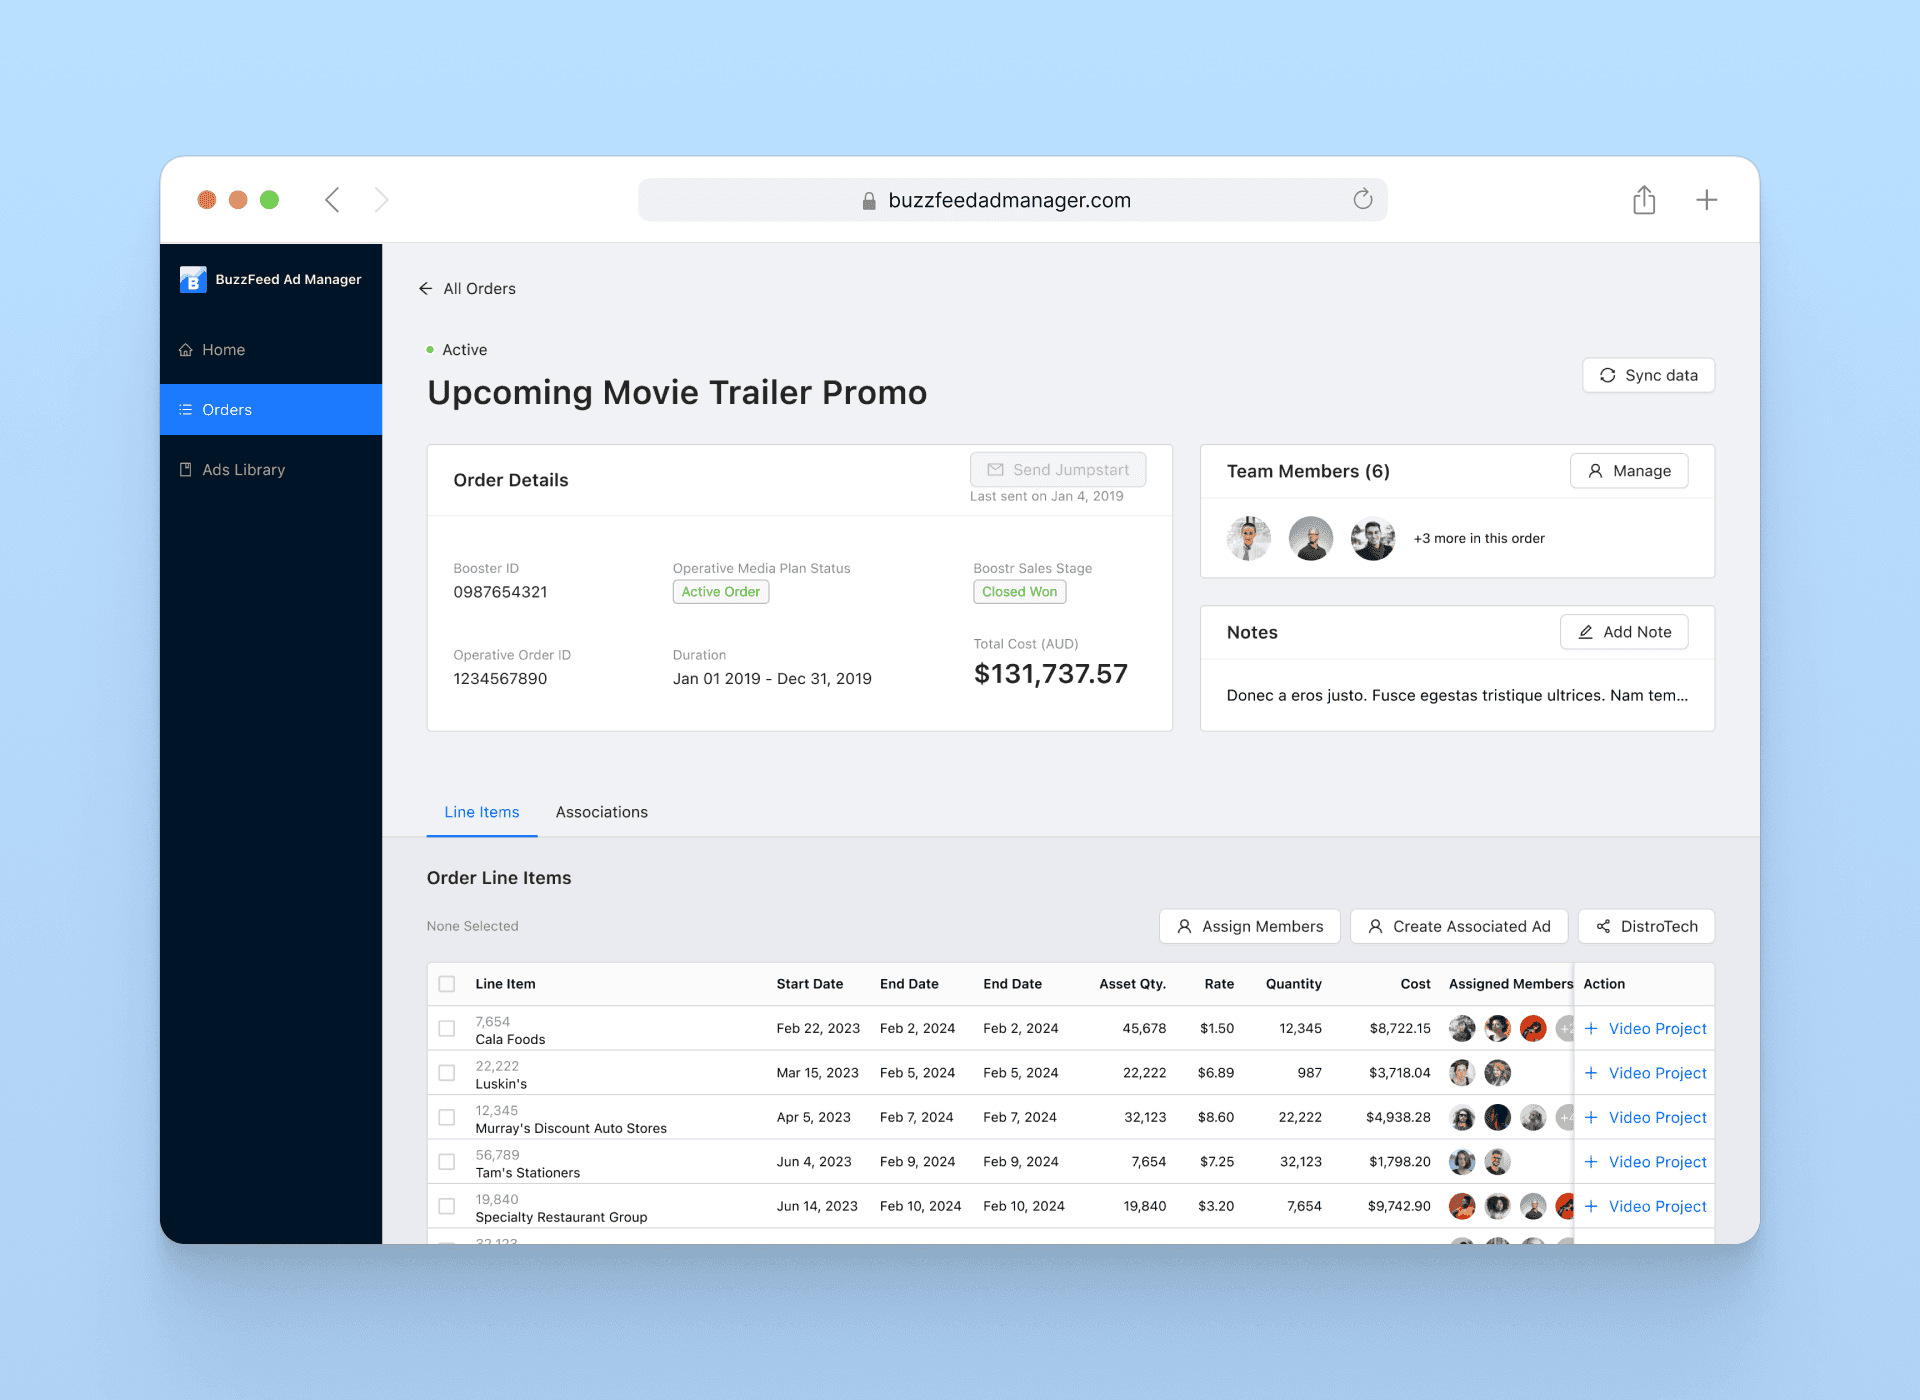Click the Sync data button
The width and height of the screenshot is (1920, 1400).
pos(1648,375)
